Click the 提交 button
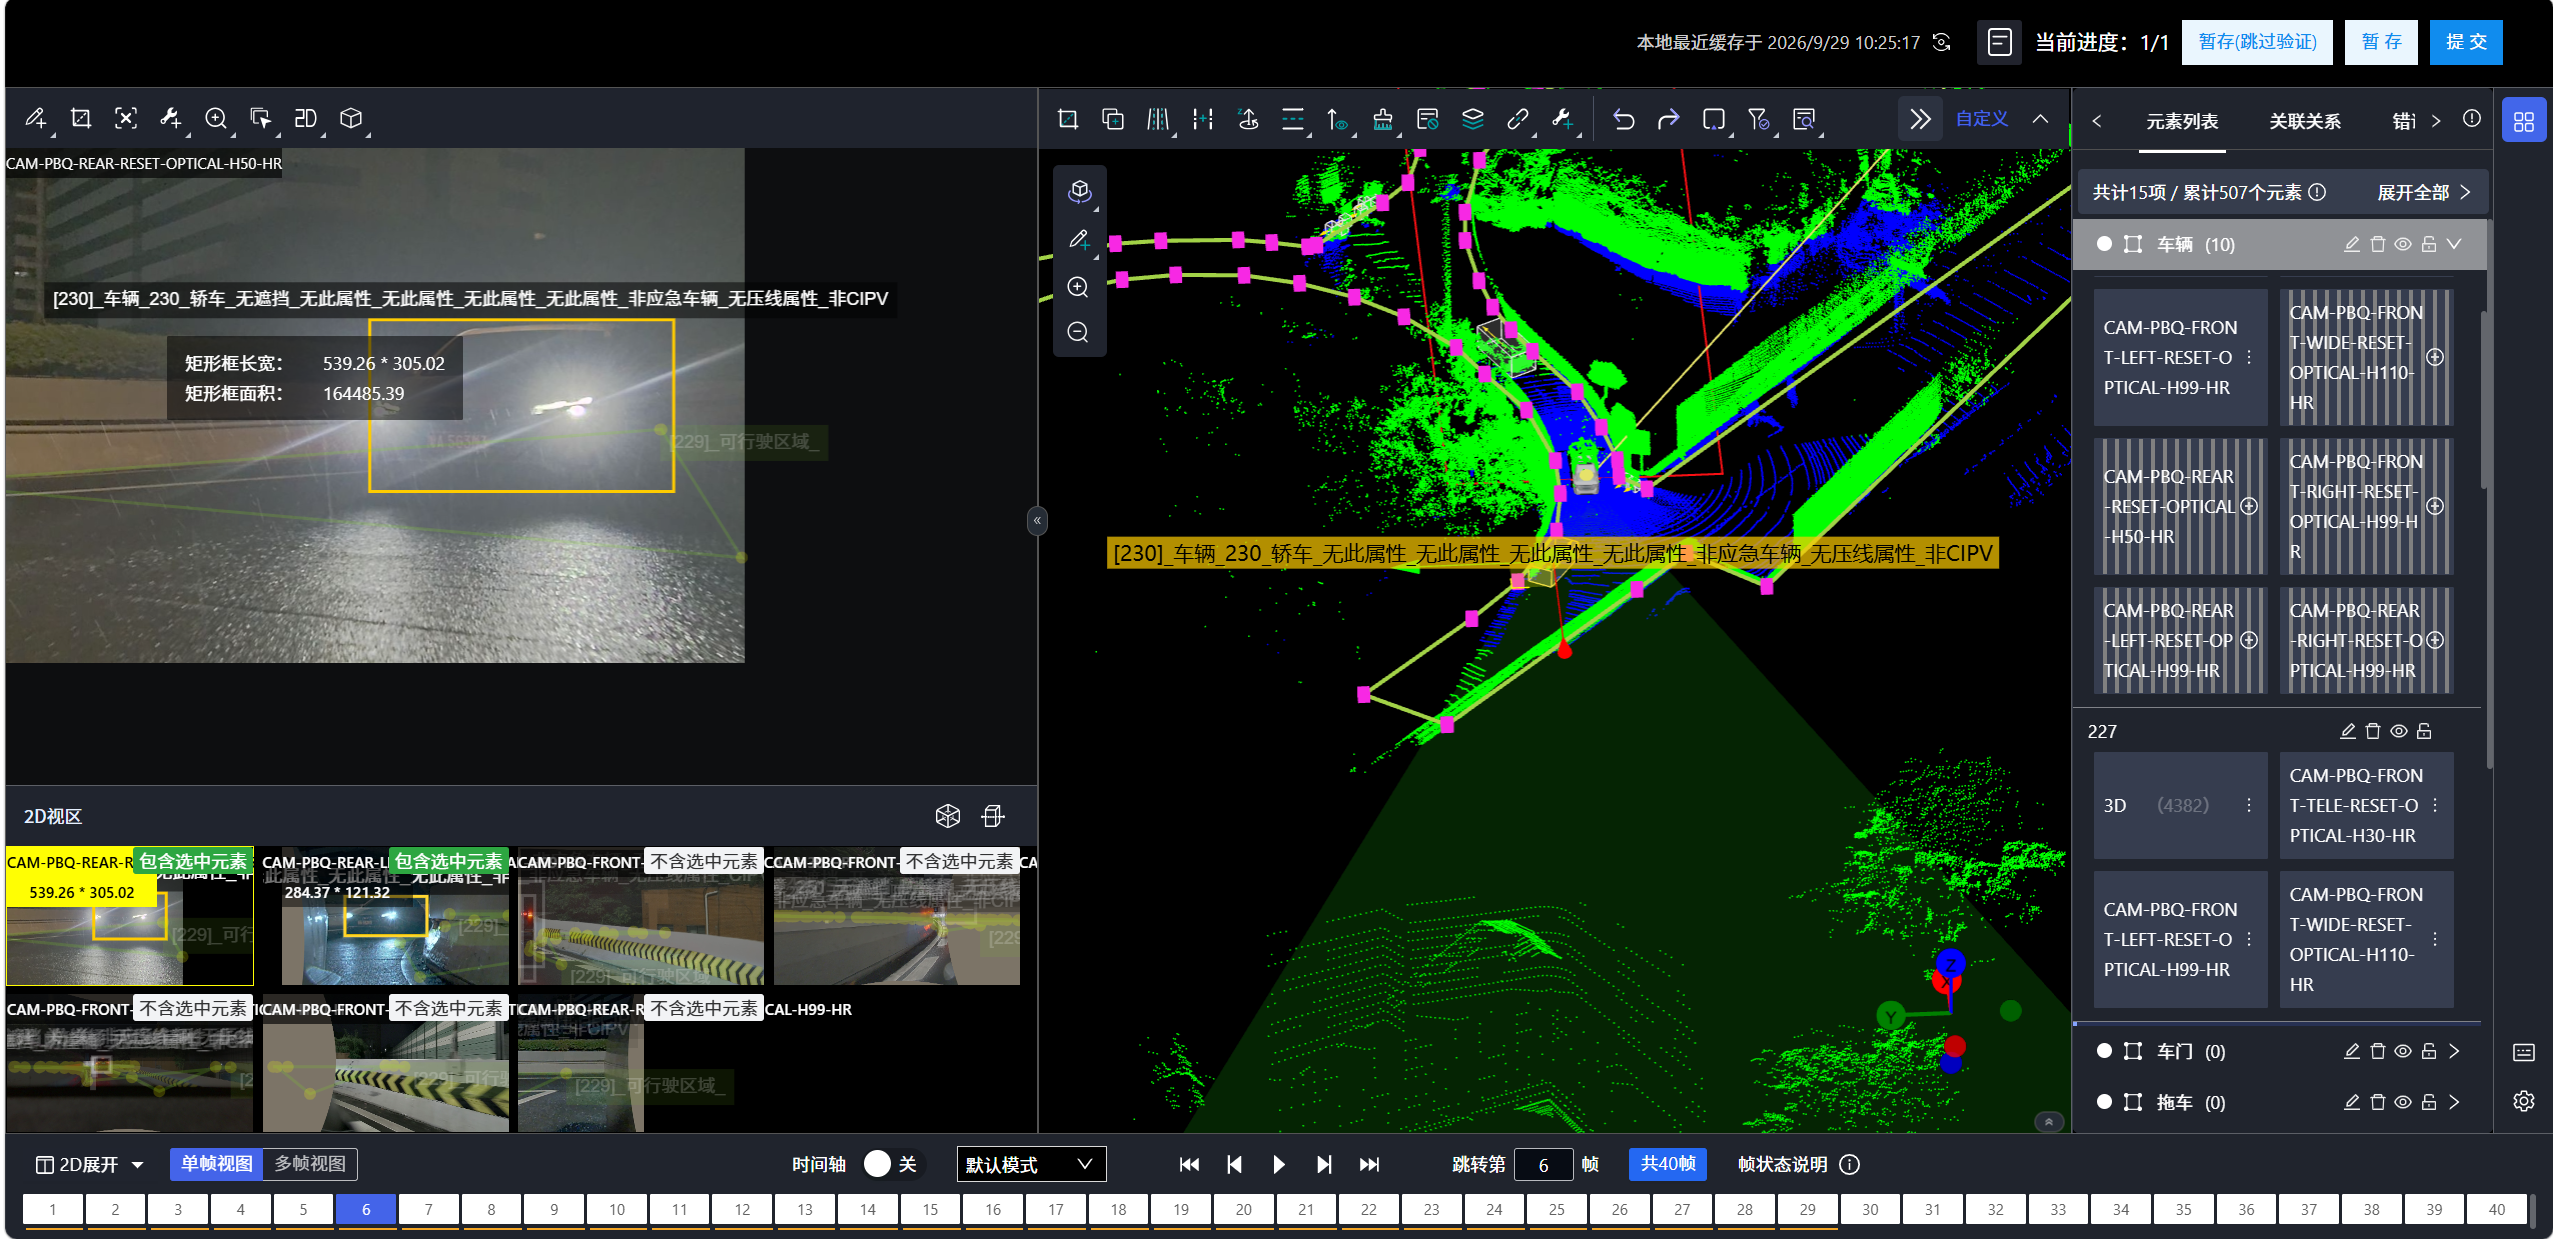The height and width of the screenshot is (1239, 2553). (x=2466, y=42)
